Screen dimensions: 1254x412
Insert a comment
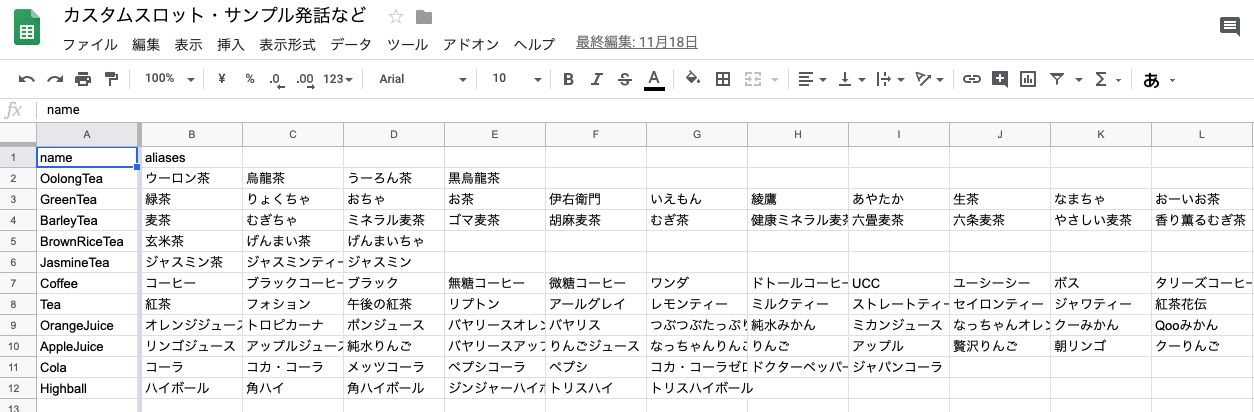[999, 79]
